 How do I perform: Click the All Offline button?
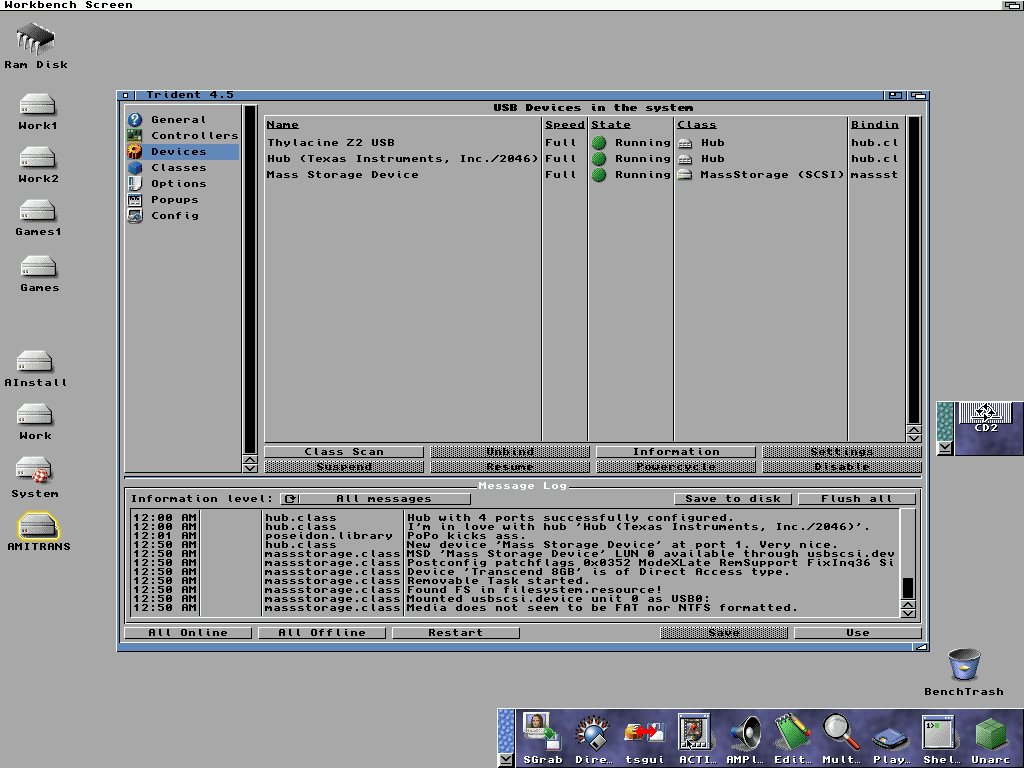click(x=322, y=632)
